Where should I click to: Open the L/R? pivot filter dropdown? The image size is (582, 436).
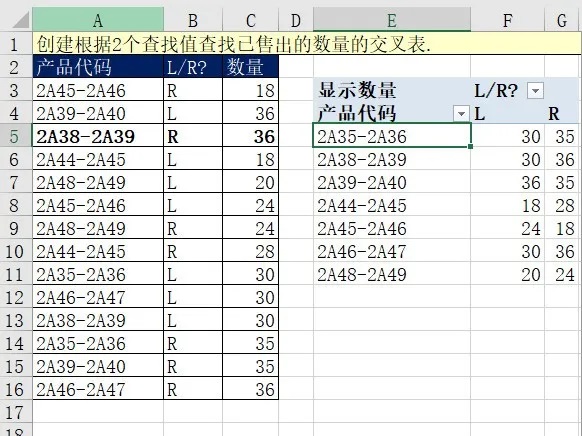click(535, 91)
